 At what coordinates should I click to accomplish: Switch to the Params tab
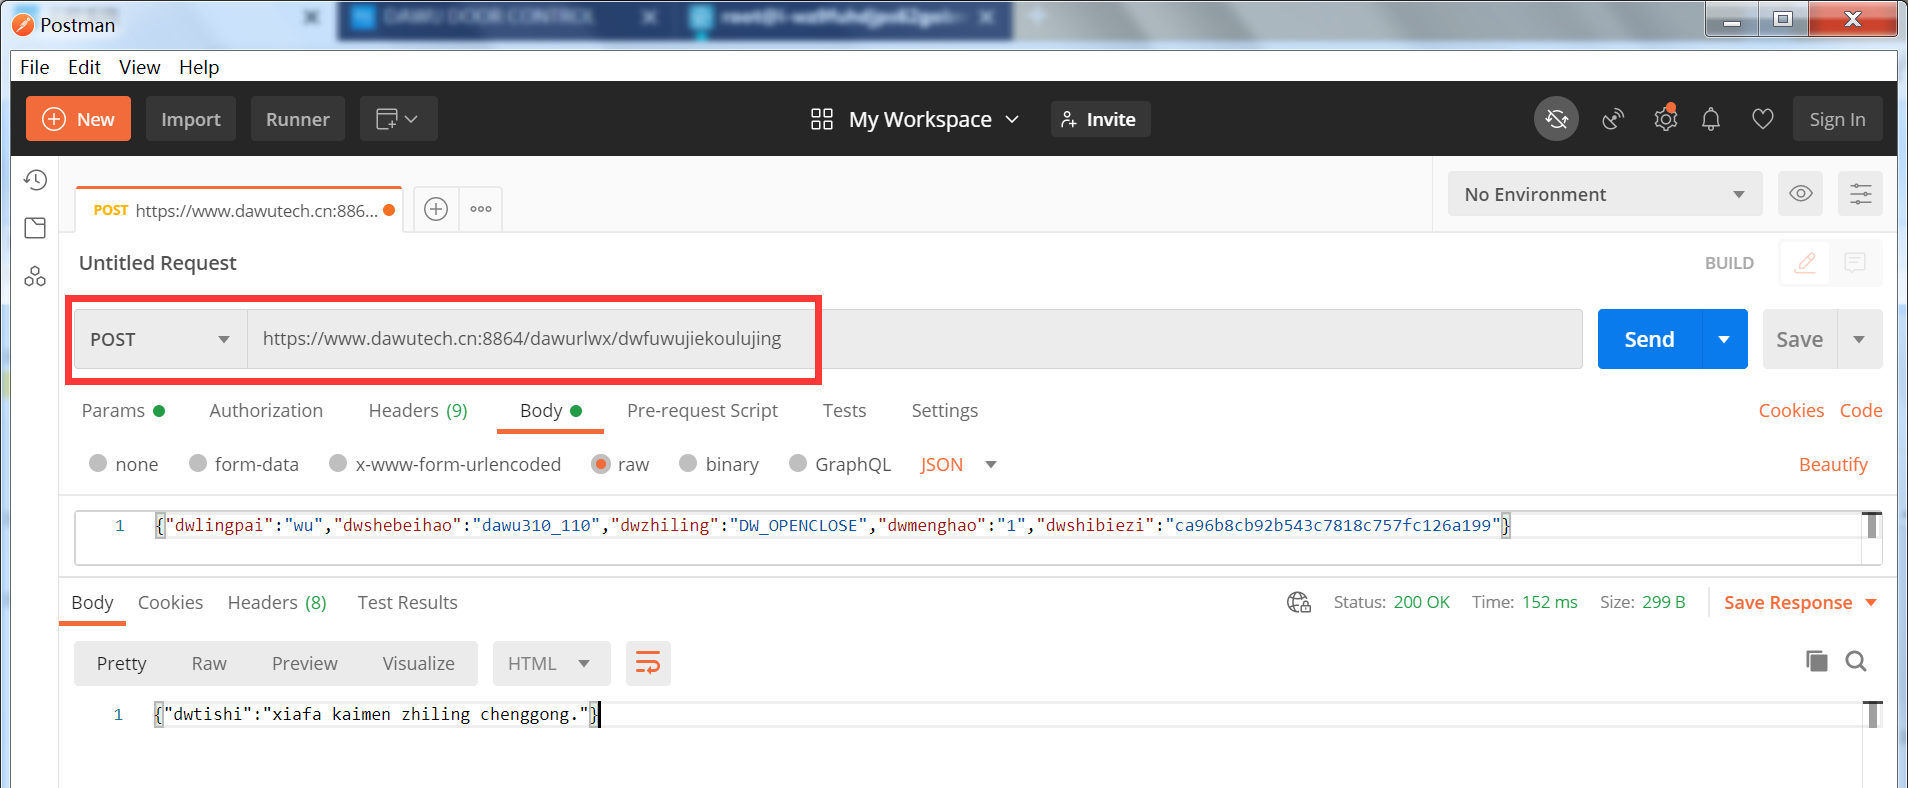click(122, 410)
